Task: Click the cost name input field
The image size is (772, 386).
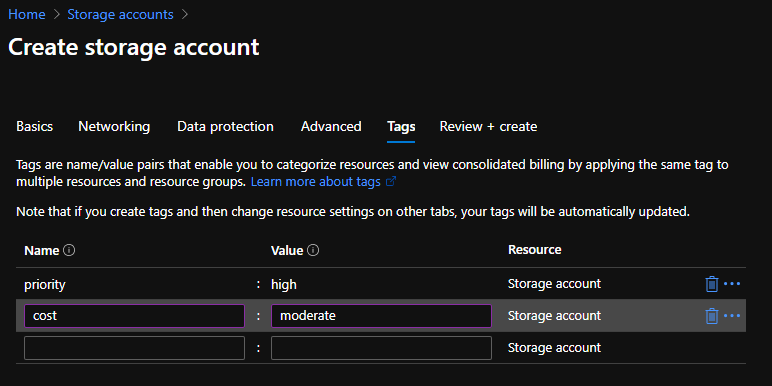Action: [134, 316]
